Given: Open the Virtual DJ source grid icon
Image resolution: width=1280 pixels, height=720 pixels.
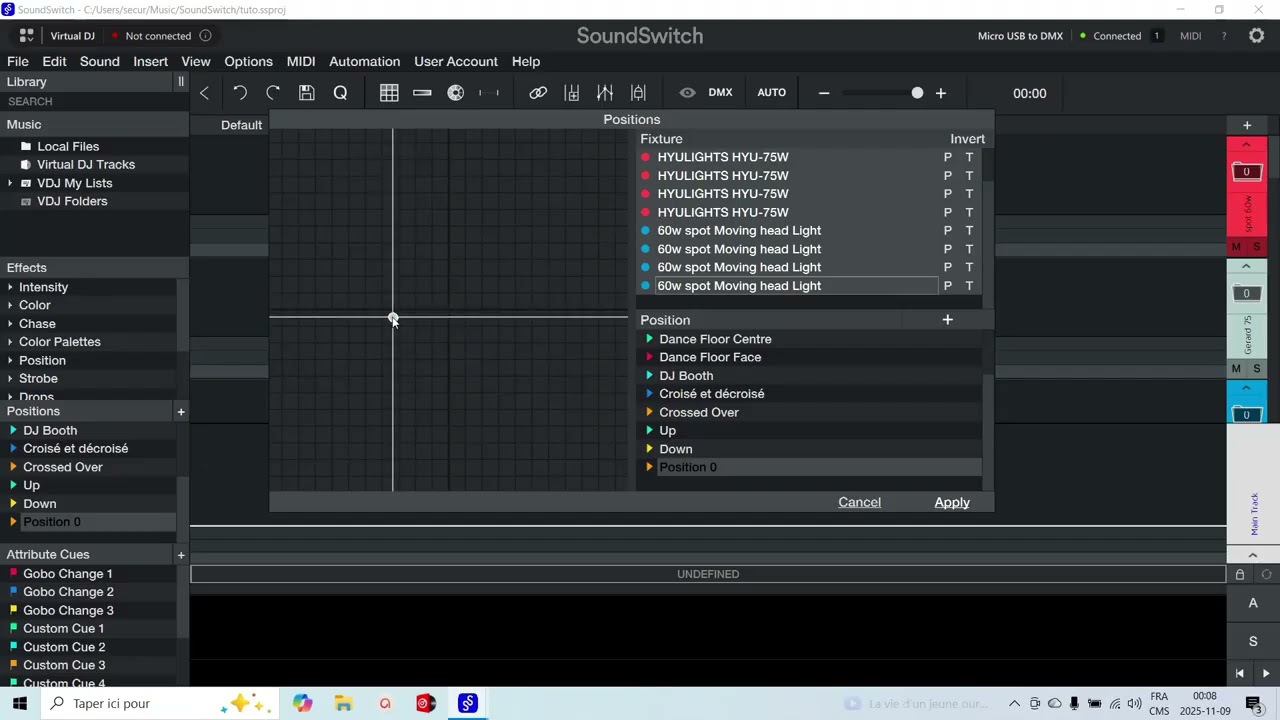Looking at the screenshot, I should coord(26,36).
